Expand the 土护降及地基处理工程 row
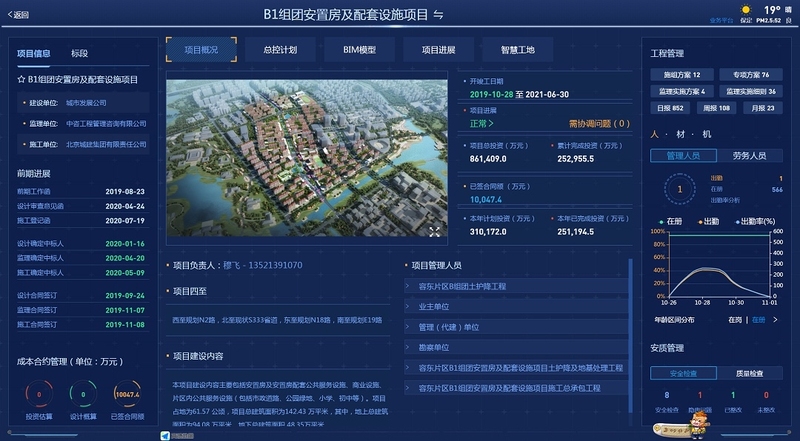This screenshot has height=441, width=800. click(x=516, y=368)
